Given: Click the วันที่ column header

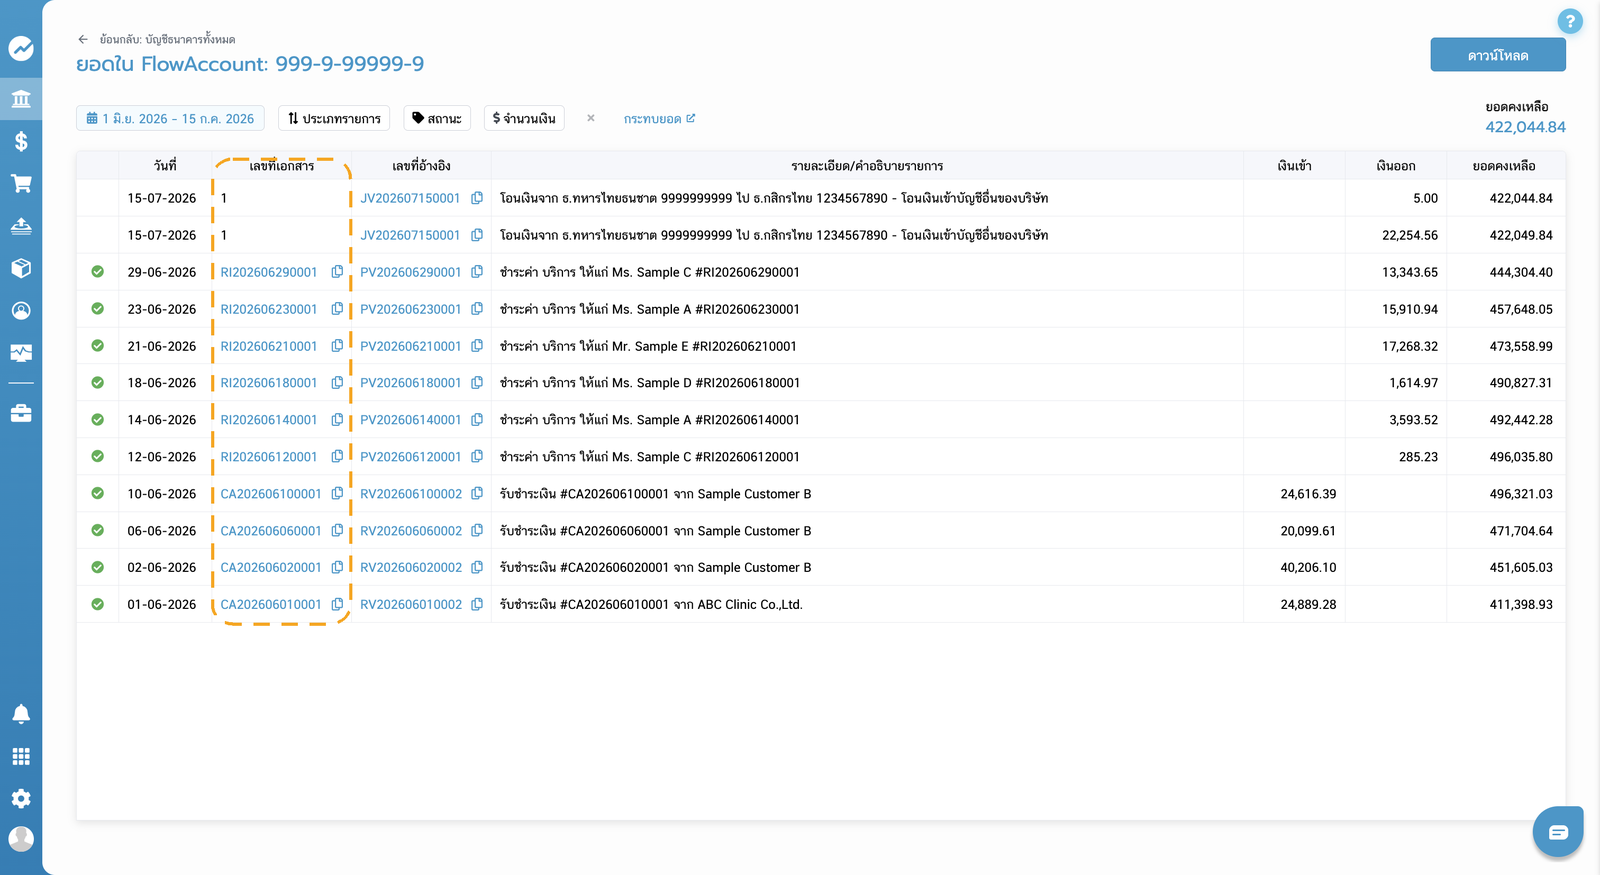Looking at the screenshot, I should [x=165, y=166].
